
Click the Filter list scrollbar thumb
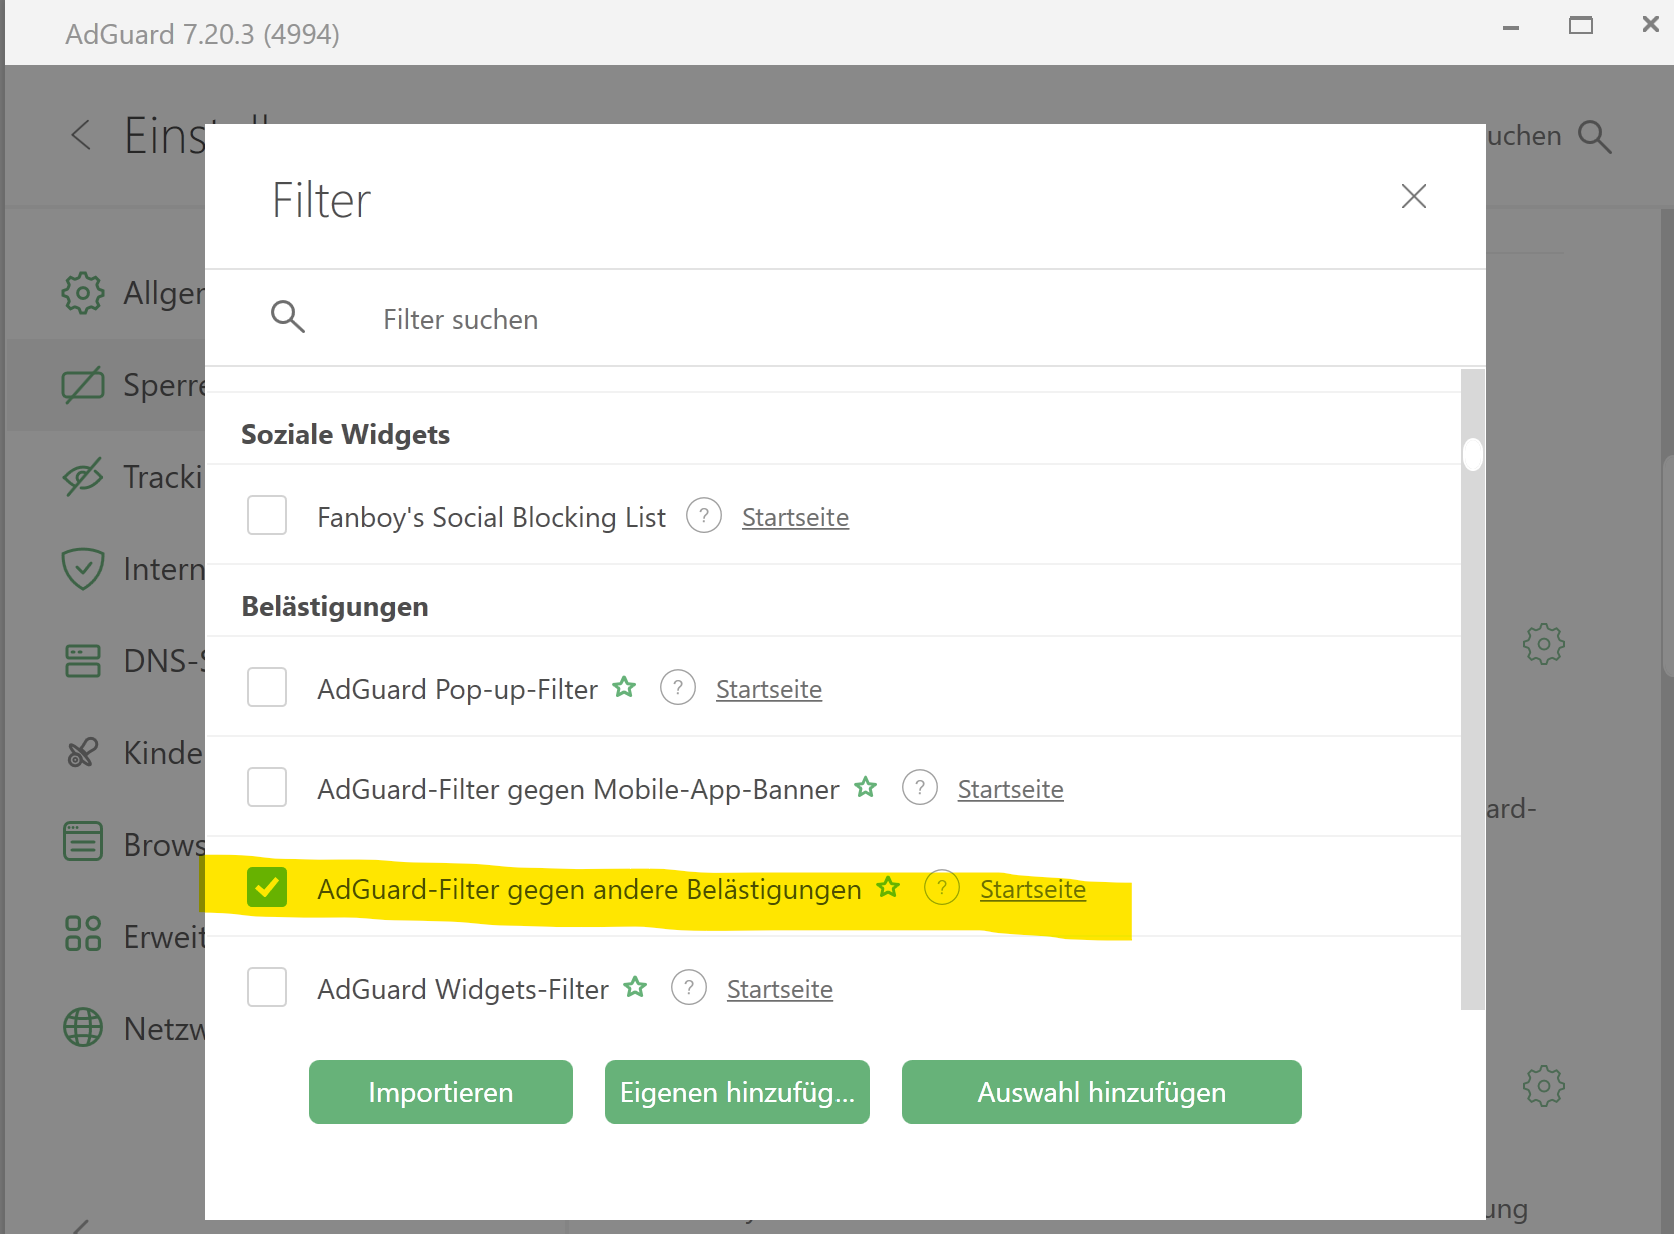(1472, 454)
